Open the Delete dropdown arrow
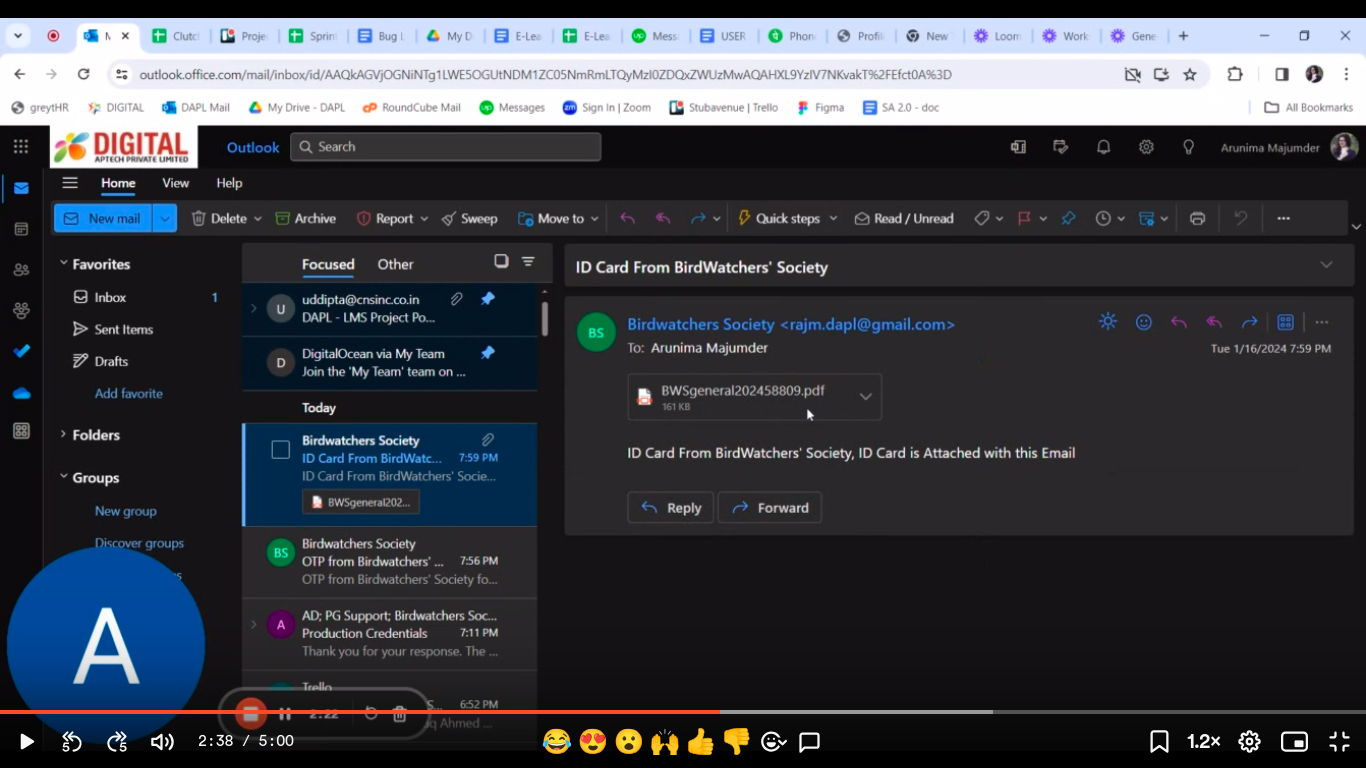1366x768 pixels. pos(257,218)
